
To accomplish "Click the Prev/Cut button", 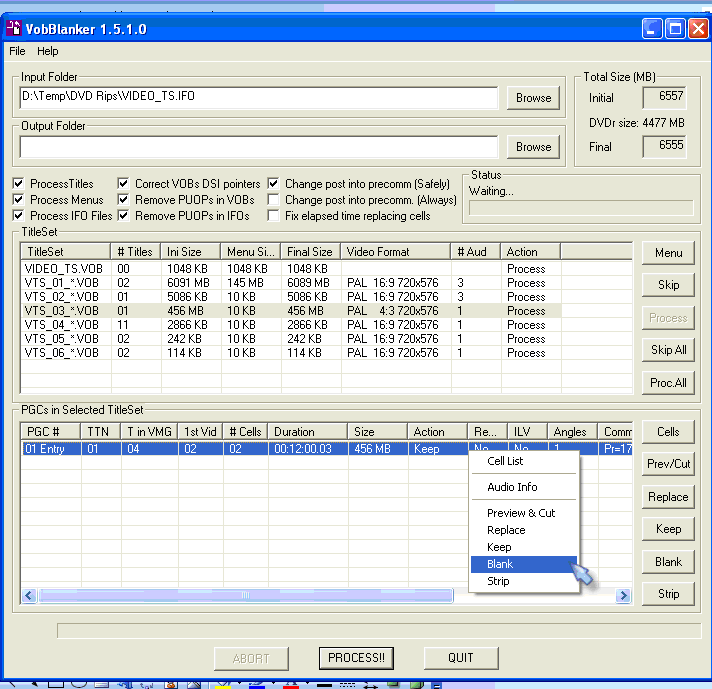I will [668, 464].
